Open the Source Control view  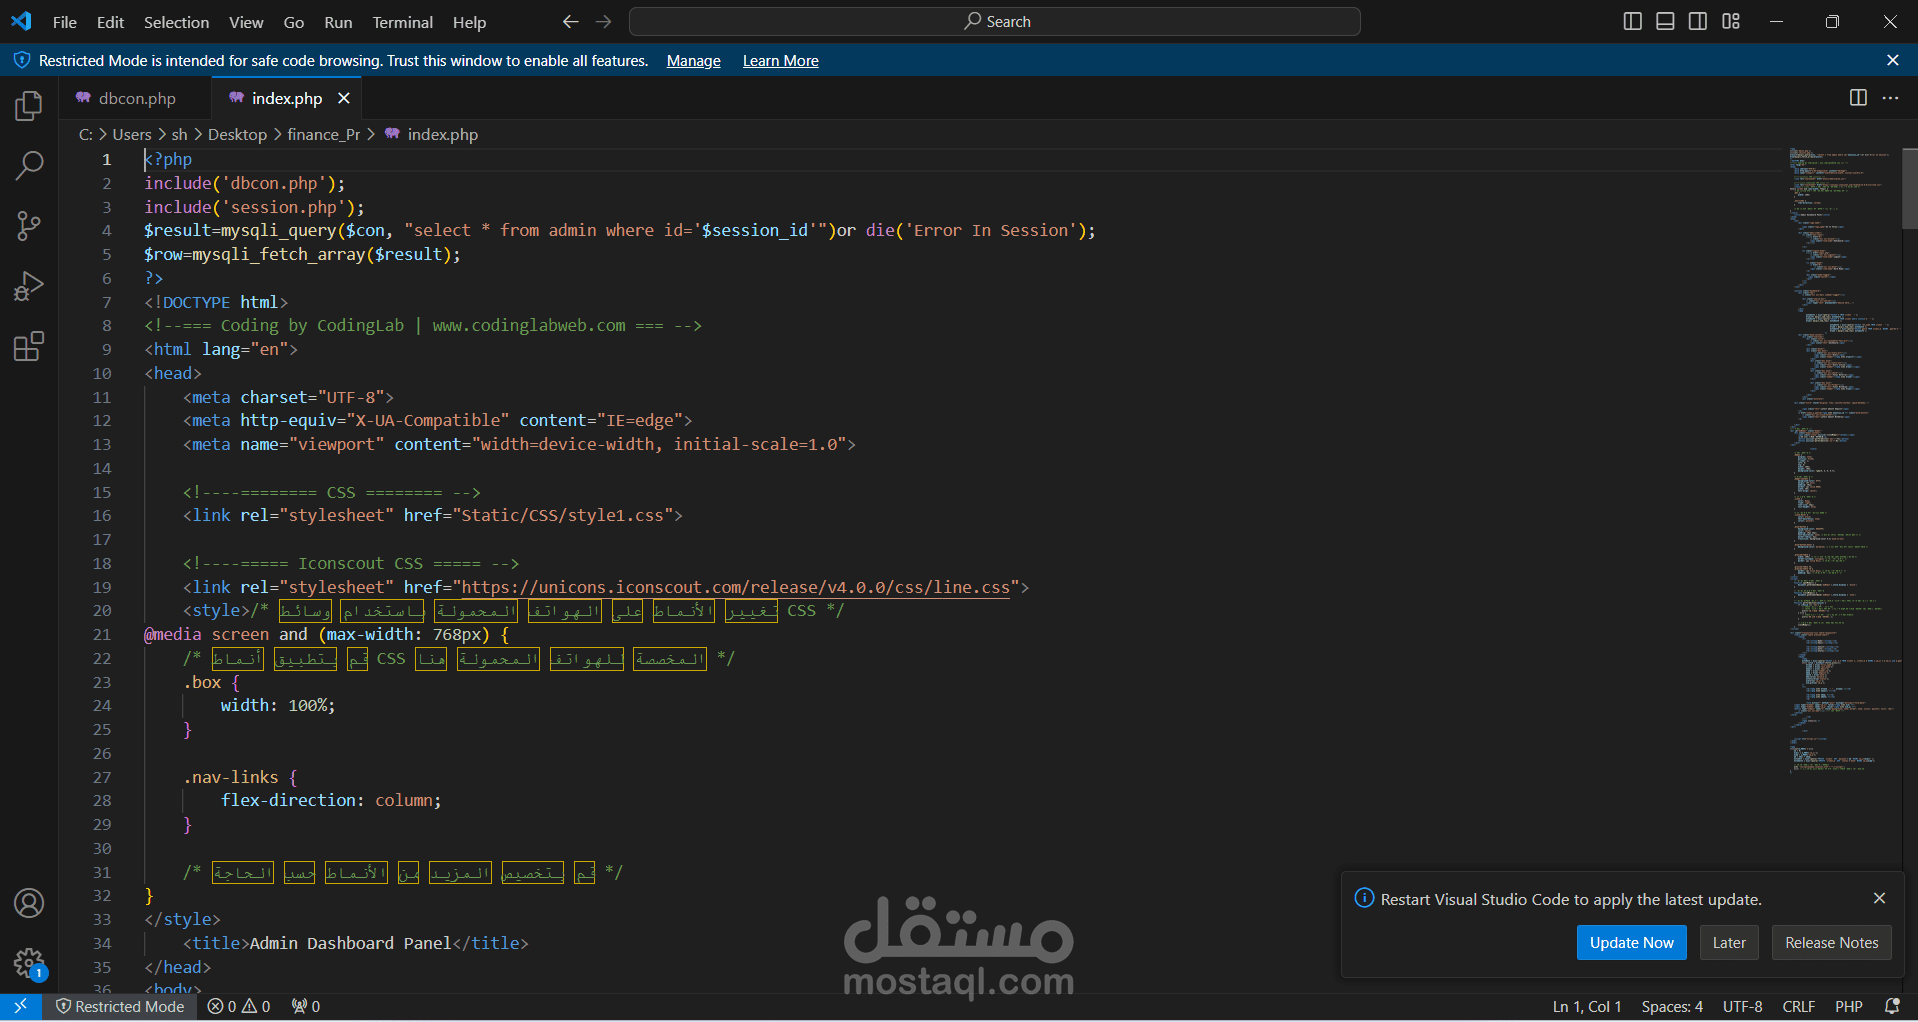pos(29,226)
